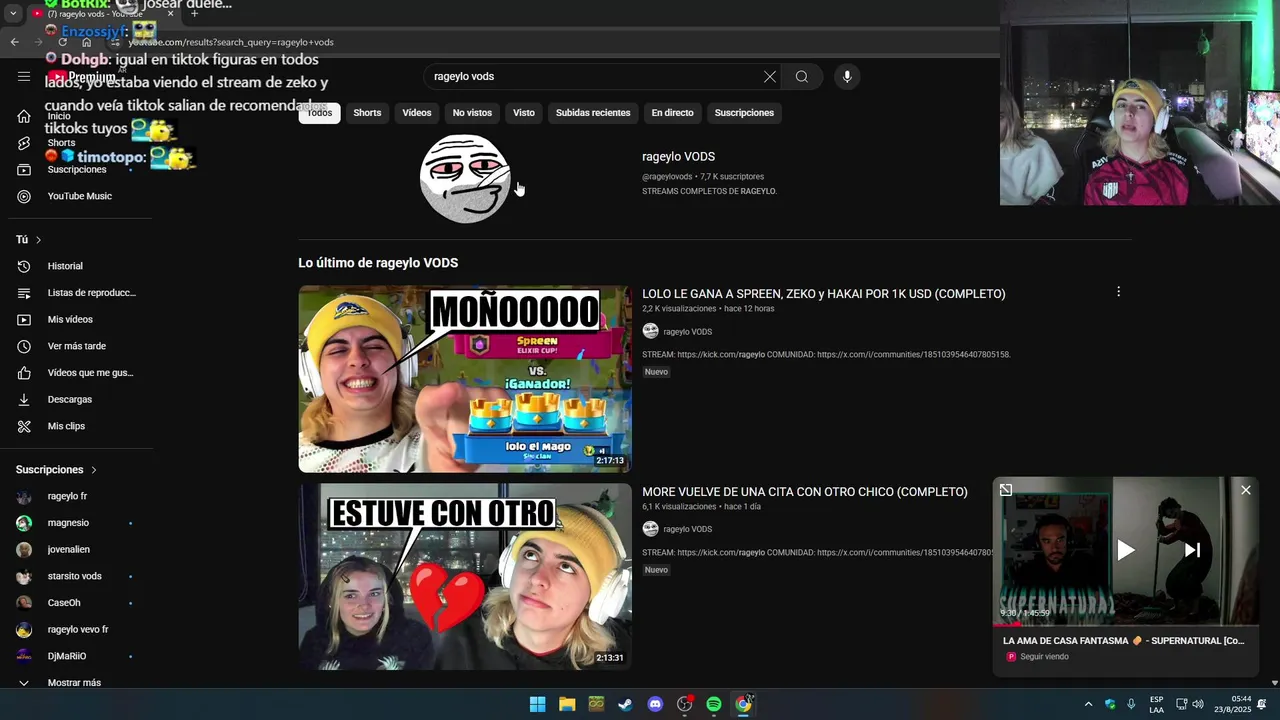Open Chrome tab search dropdown

(x=13, y=13)
